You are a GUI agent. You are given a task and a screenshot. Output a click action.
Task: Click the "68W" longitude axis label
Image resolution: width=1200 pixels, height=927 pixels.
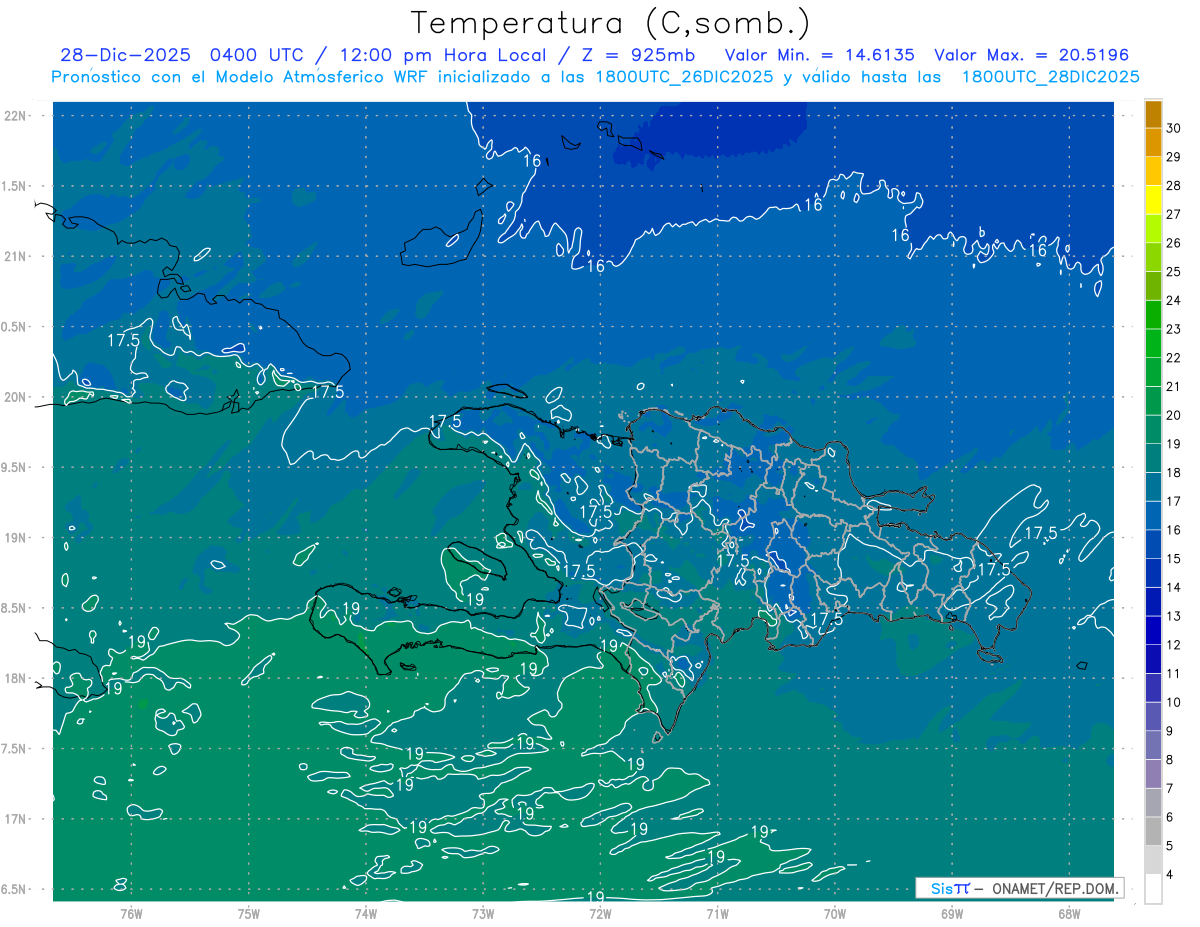point(1069,914)
